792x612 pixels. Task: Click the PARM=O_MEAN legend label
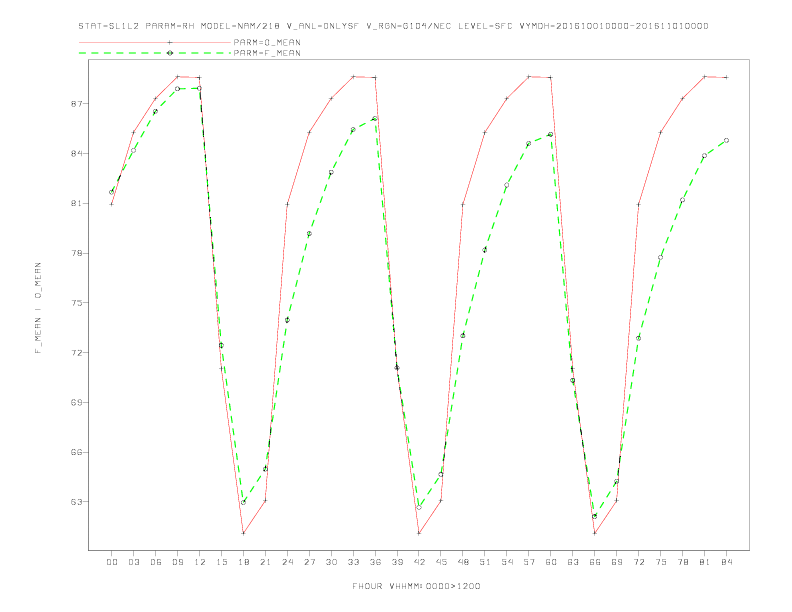267,42
